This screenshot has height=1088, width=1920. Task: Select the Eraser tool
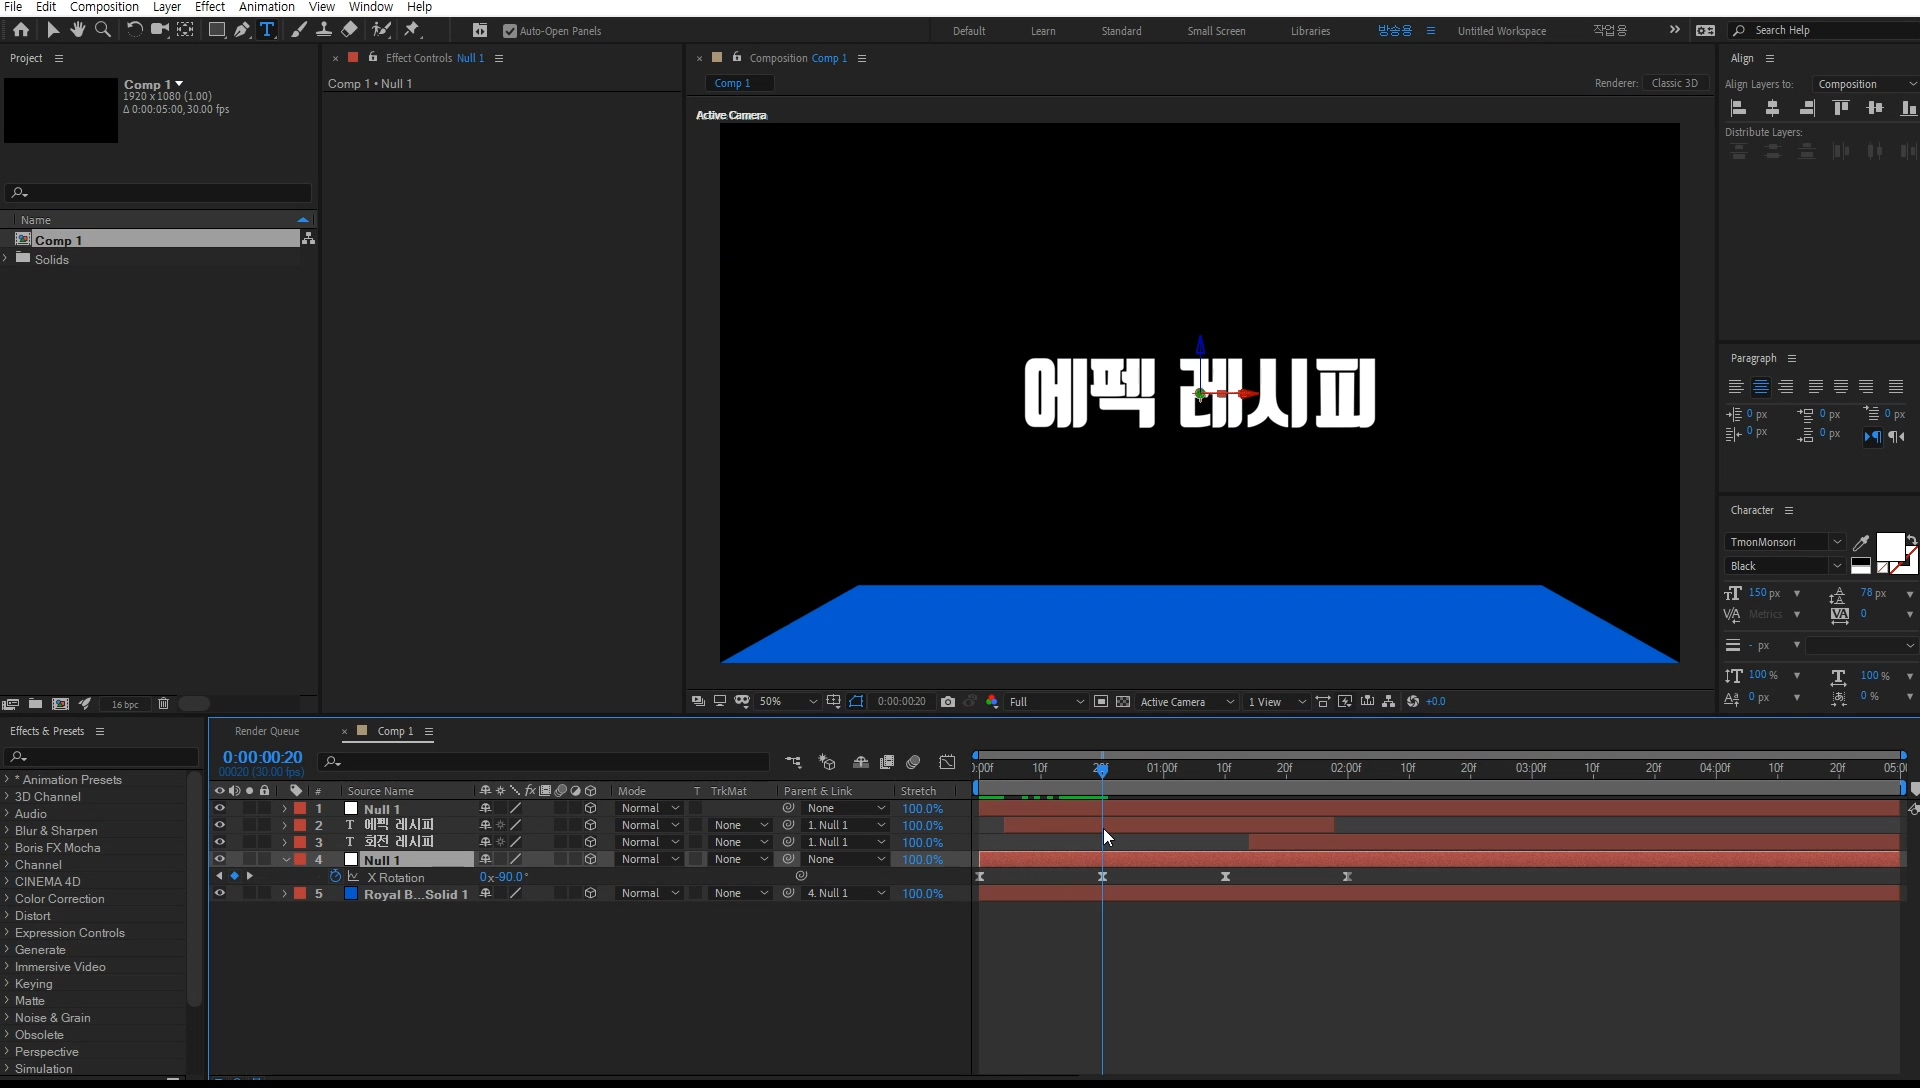(x=349, y=30)
